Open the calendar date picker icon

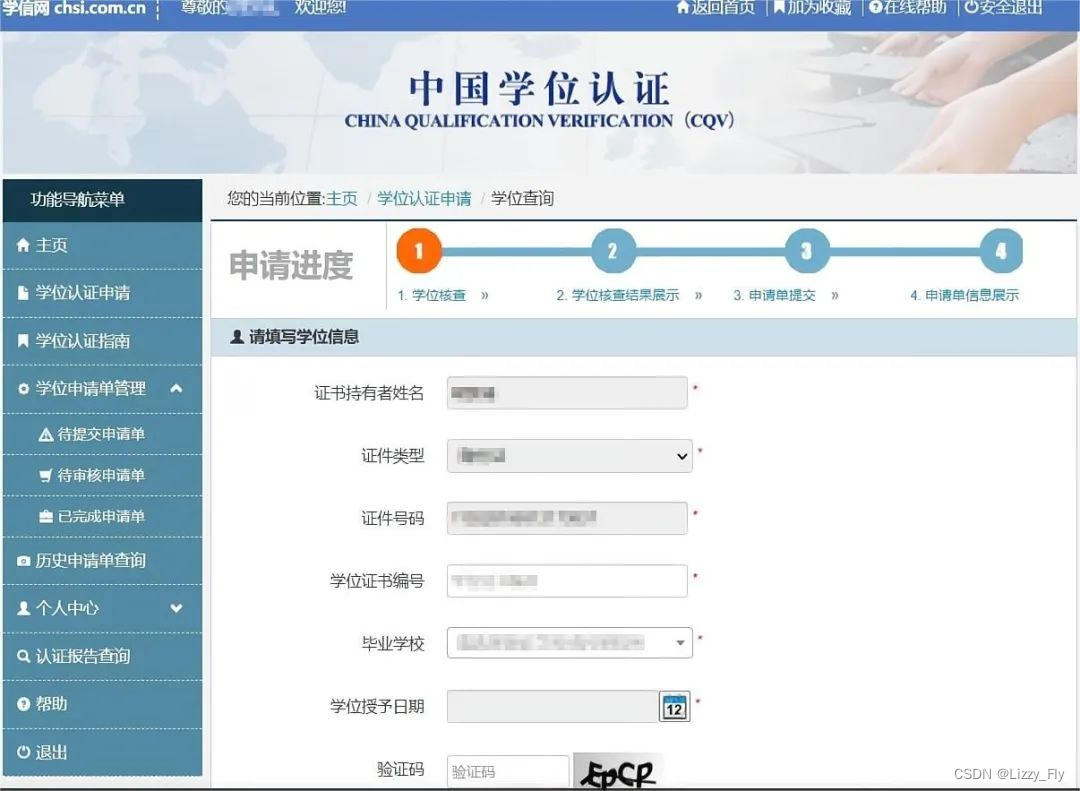tap(674, 707)
